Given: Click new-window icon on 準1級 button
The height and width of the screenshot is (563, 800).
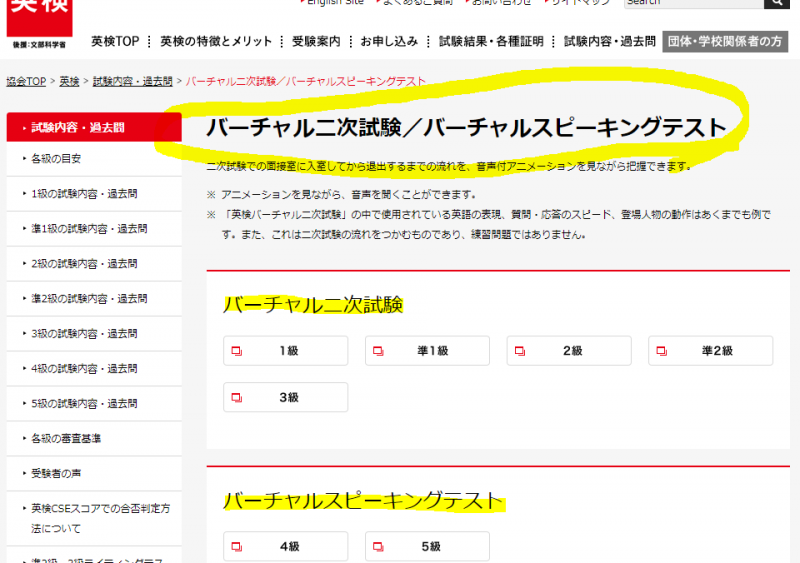Looking at the screenshot, I should click(378, 351).
